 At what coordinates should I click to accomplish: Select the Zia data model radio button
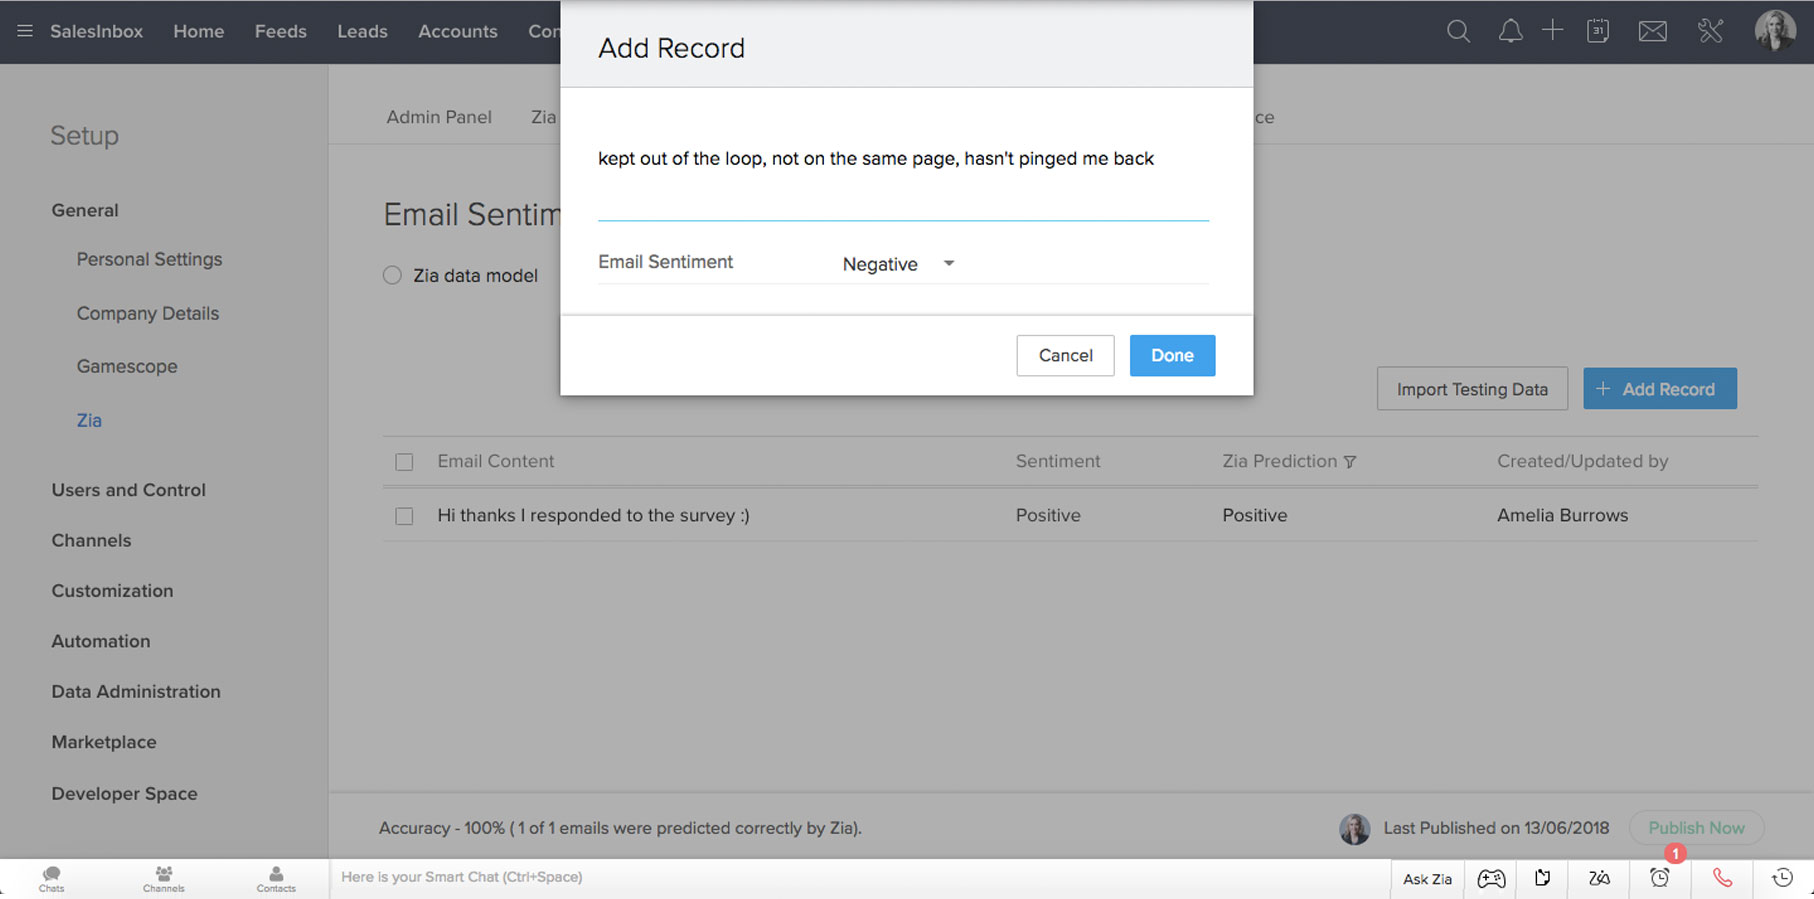pyautogui.click(x=392, y=275)
